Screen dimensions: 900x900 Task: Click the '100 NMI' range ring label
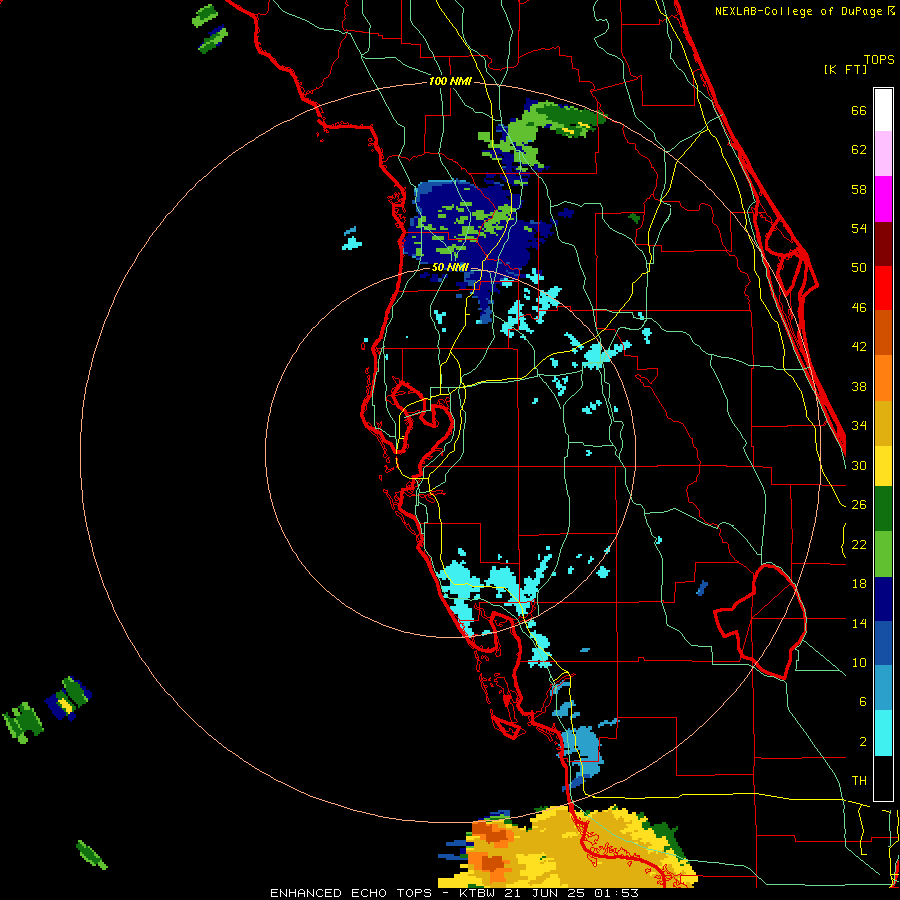(450, 82)
